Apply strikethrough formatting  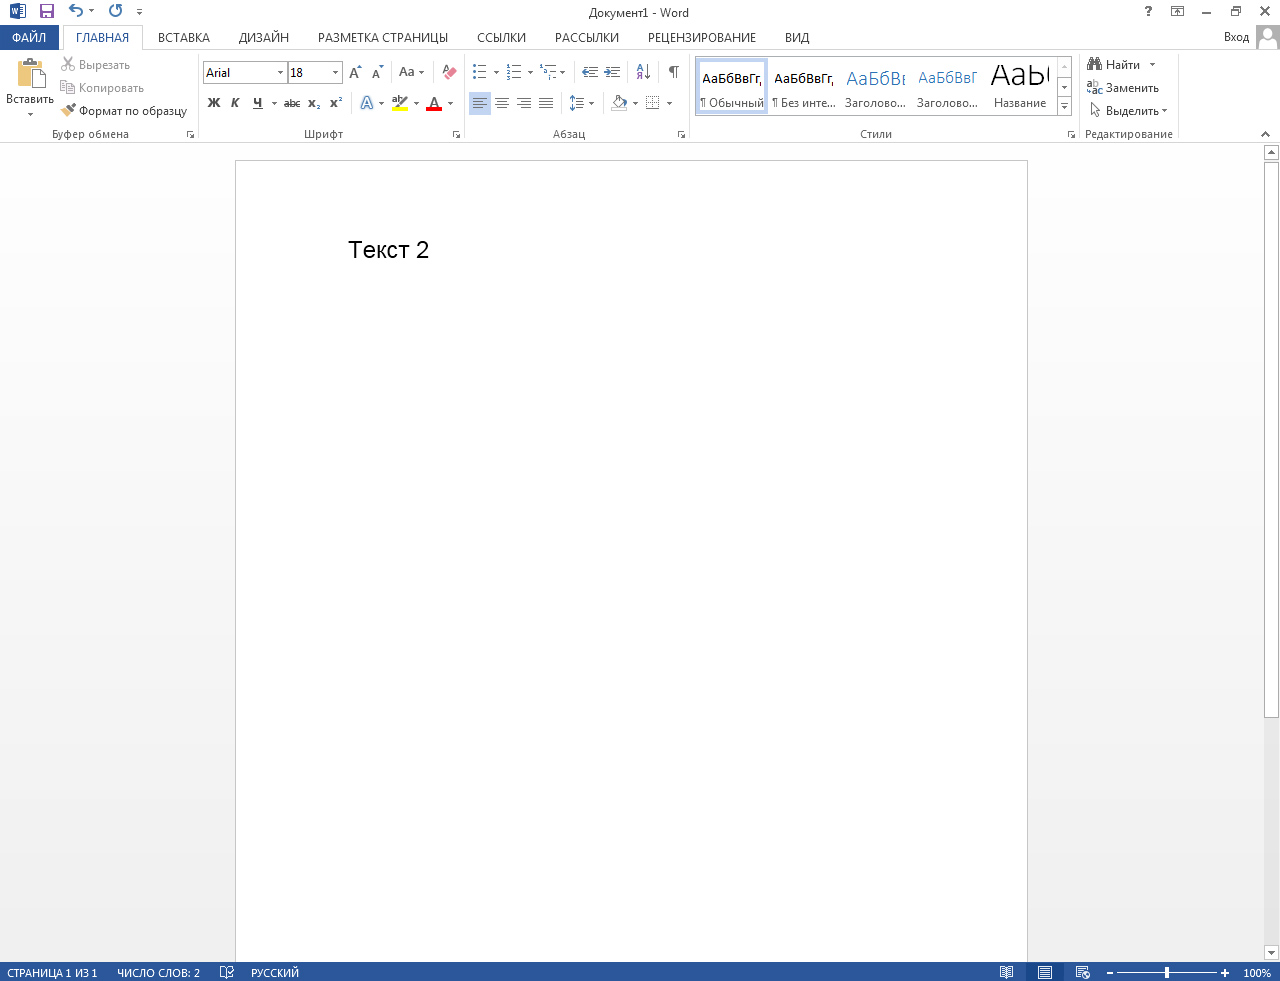292,103
